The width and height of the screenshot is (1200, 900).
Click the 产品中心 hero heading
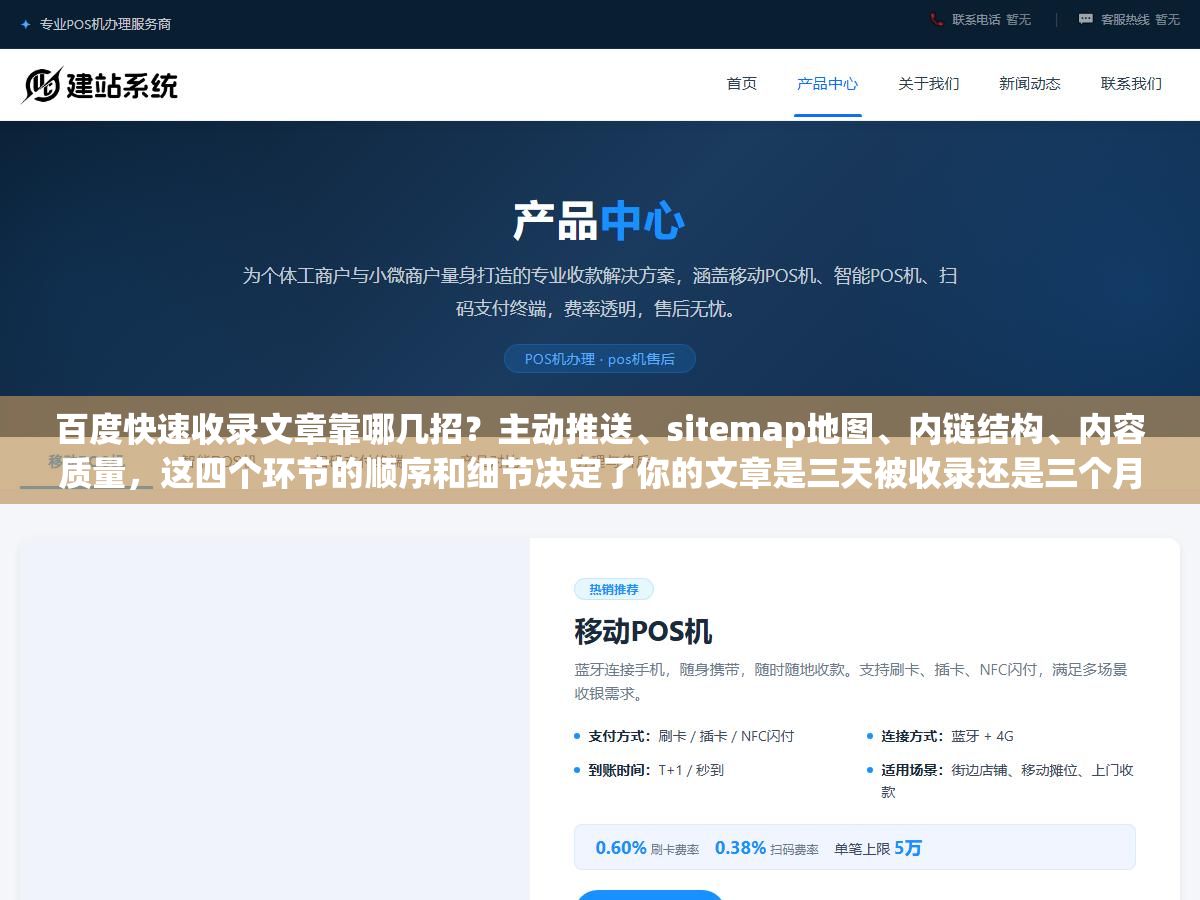coord(599,221)
